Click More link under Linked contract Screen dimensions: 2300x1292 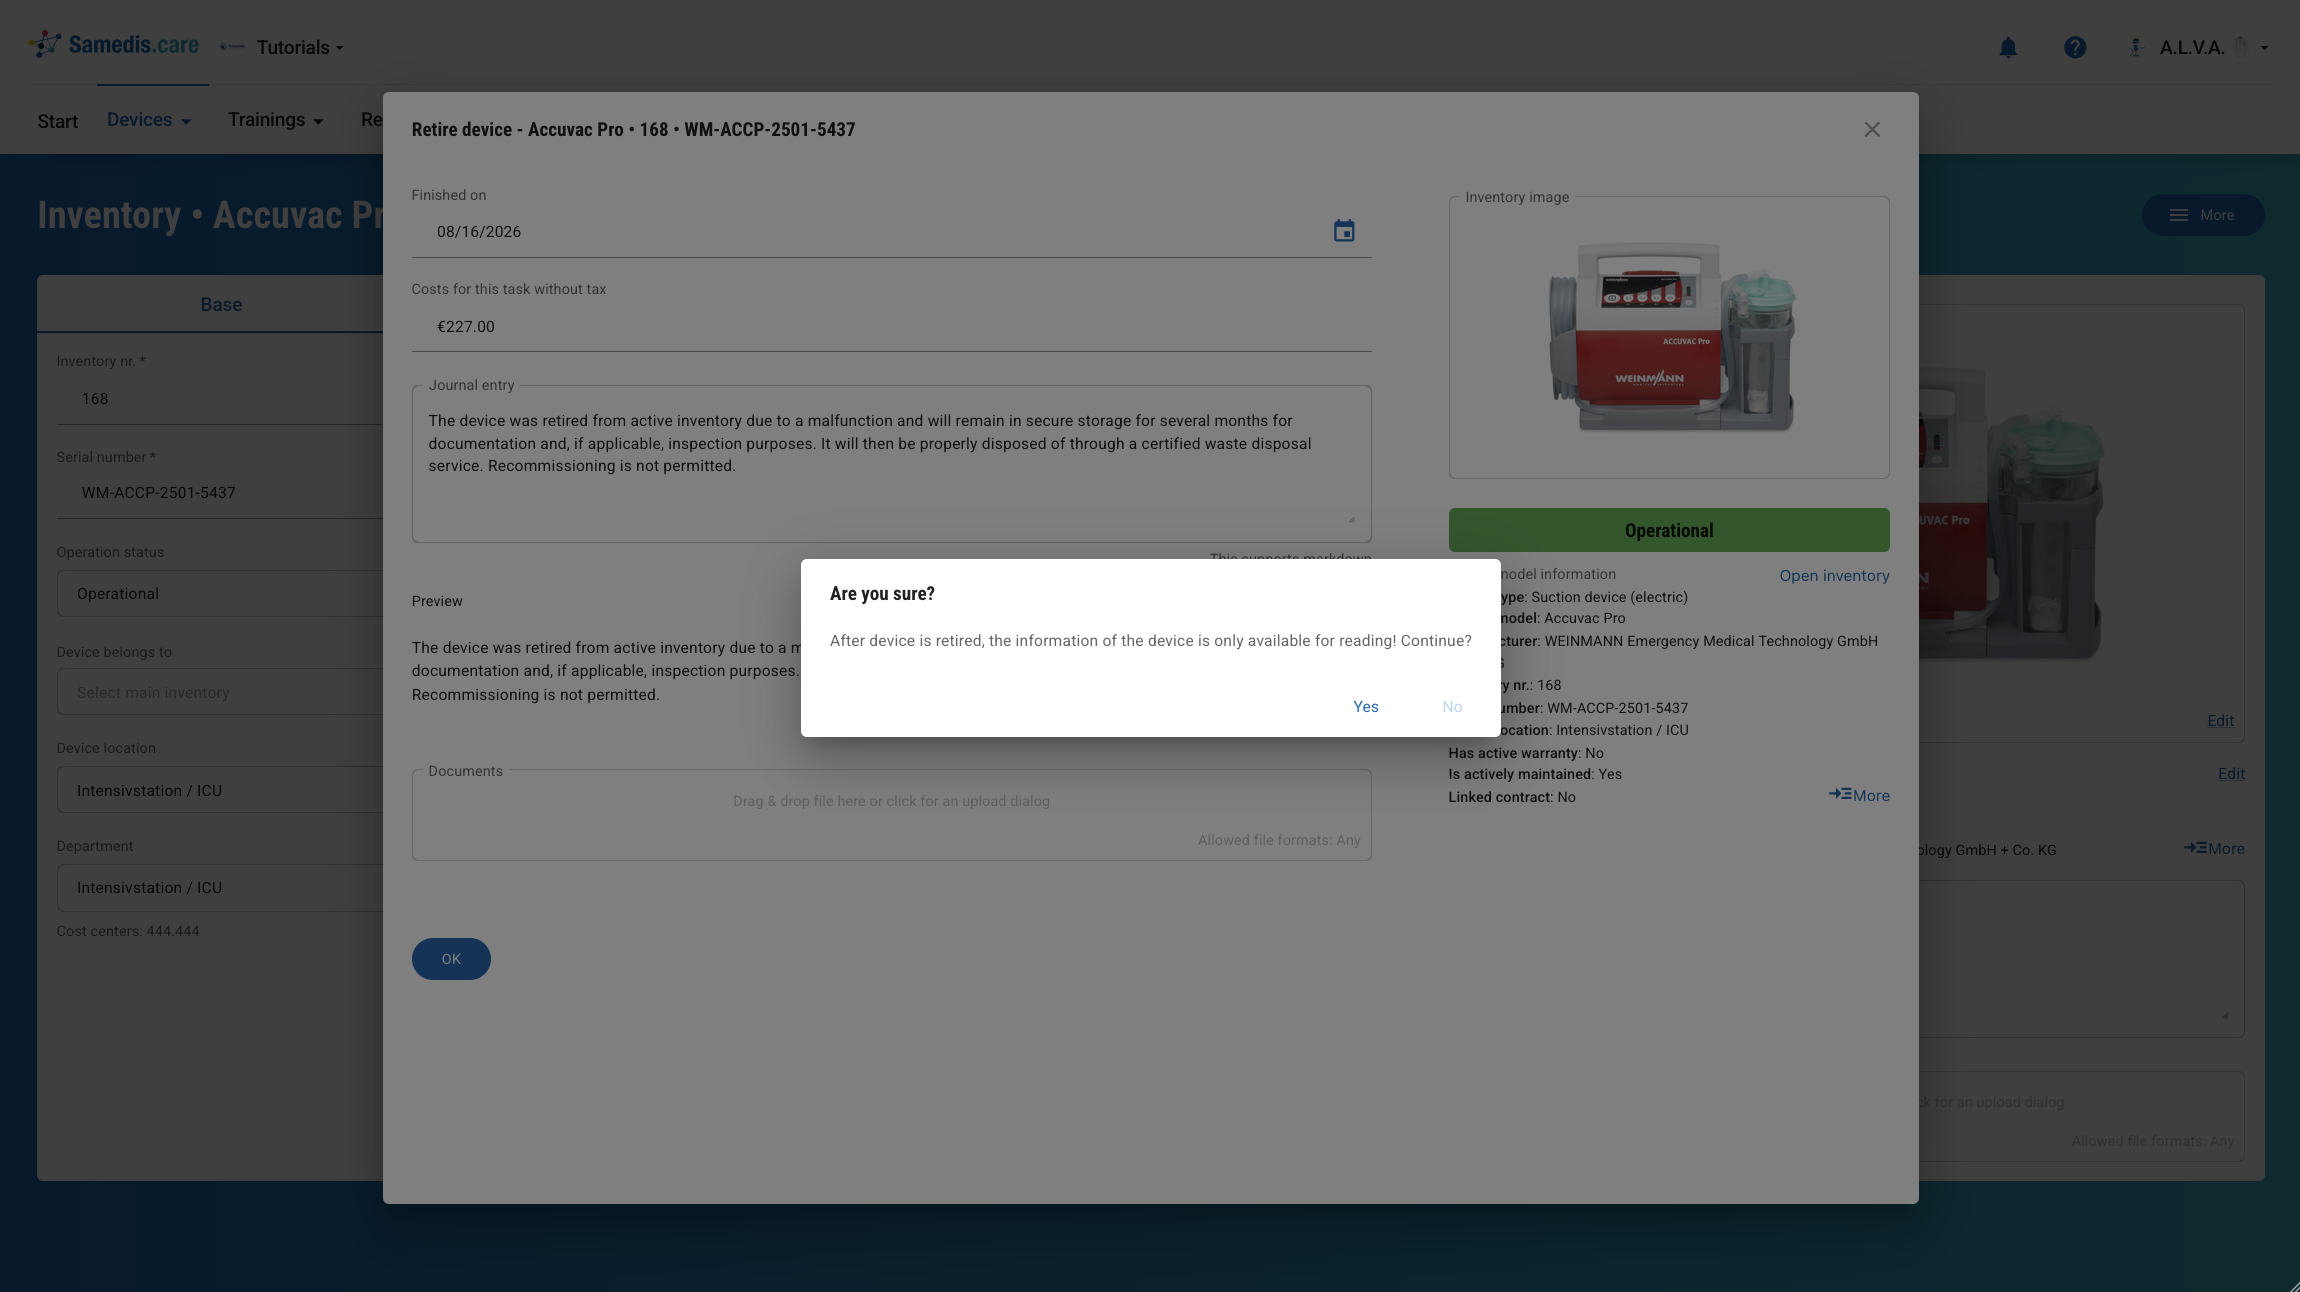click(x=1859, y=795)
